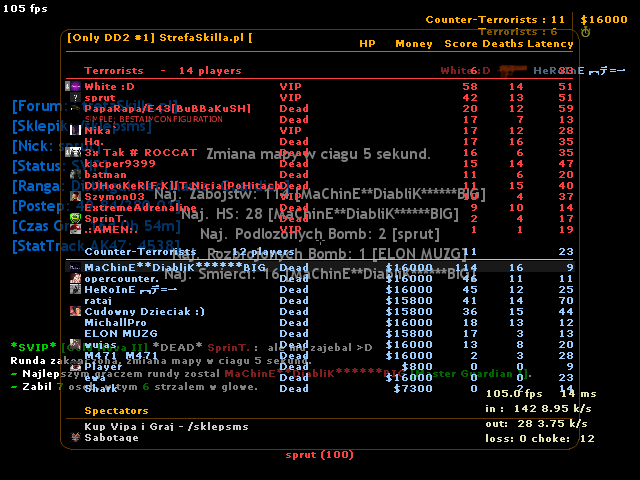Image resolution: width=640 pixels, height=480 pixels.
Task: Click the $15800 money value for rataj
Action: pyautogui.click(x=409, y=300)
